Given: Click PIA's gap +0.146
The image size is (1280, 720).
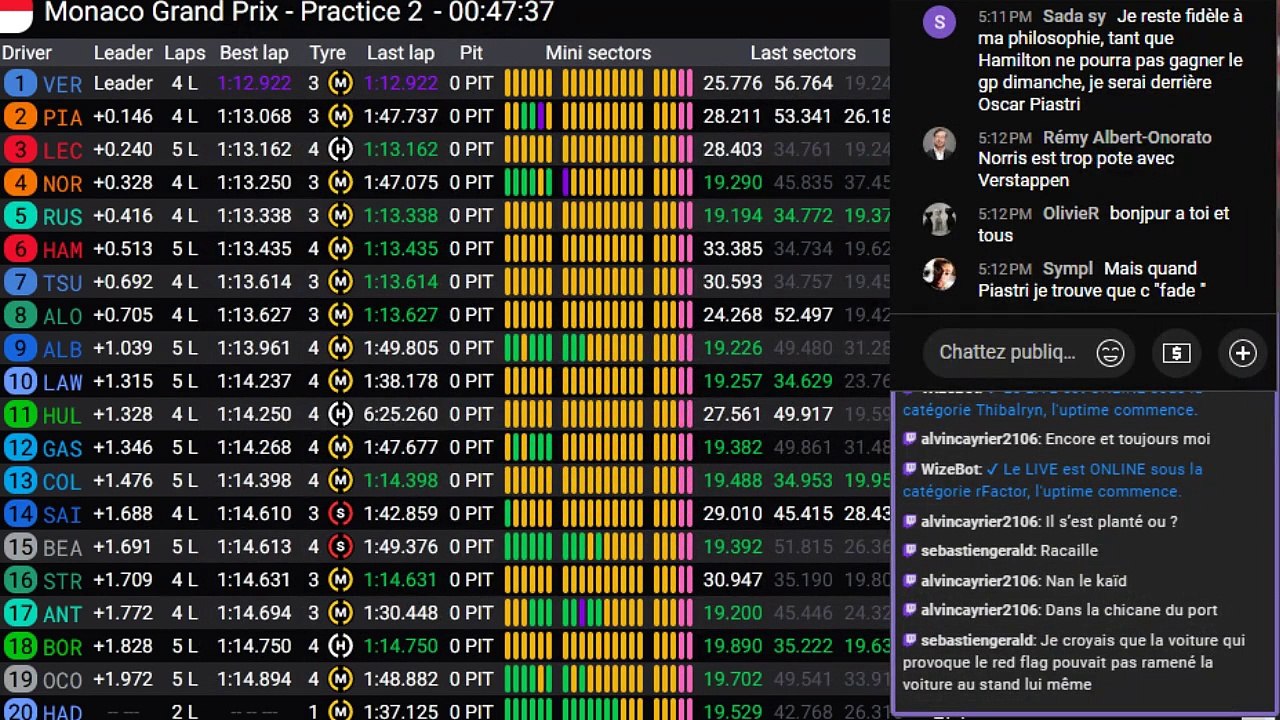Looking at the screenshot, I should coord(123,116).
